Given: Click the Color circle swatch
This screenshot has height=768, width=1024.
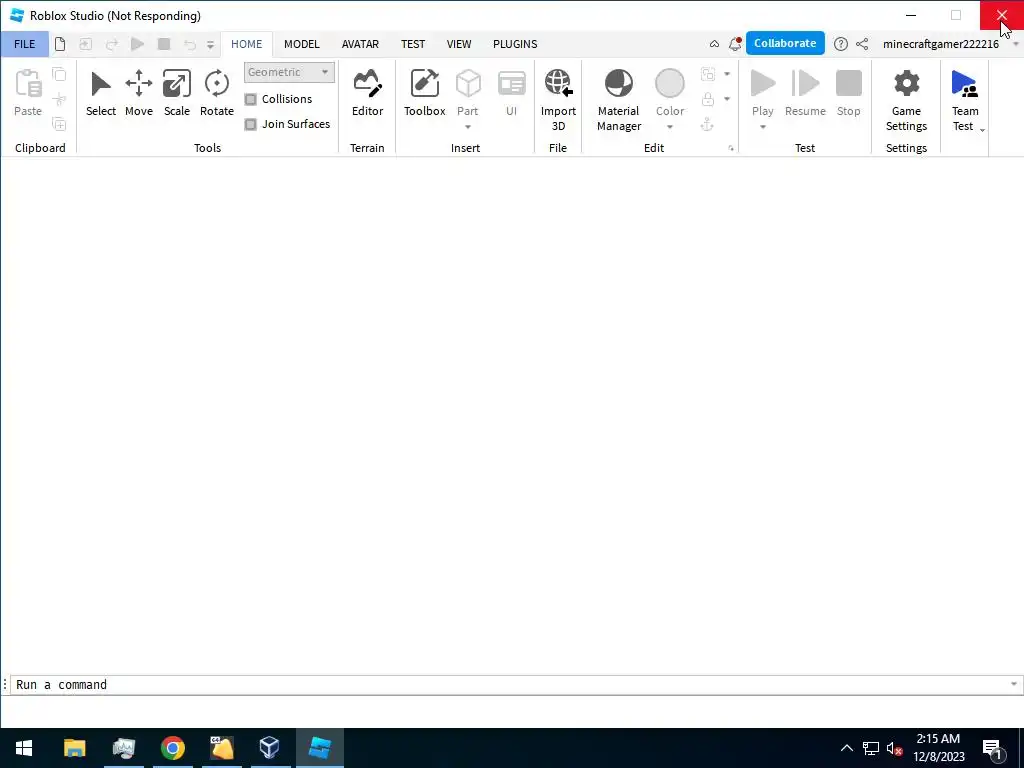Looking at the screenshot, I should click(x=669, y=84).
